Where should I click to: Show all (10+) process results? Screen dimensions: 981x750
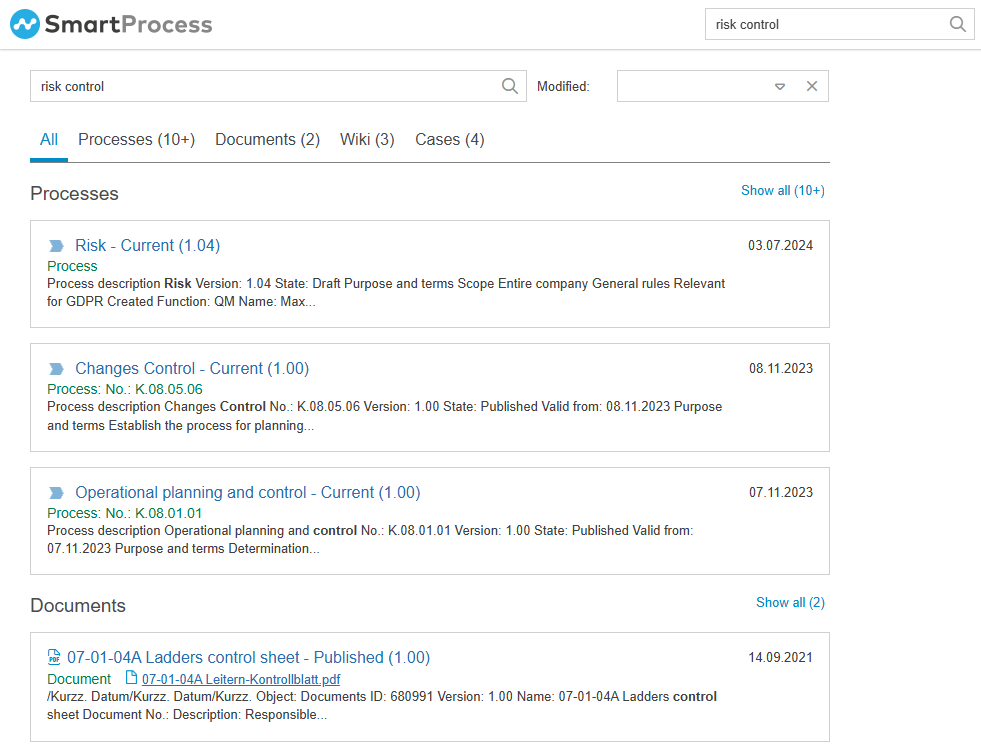(x=782, y=190)
